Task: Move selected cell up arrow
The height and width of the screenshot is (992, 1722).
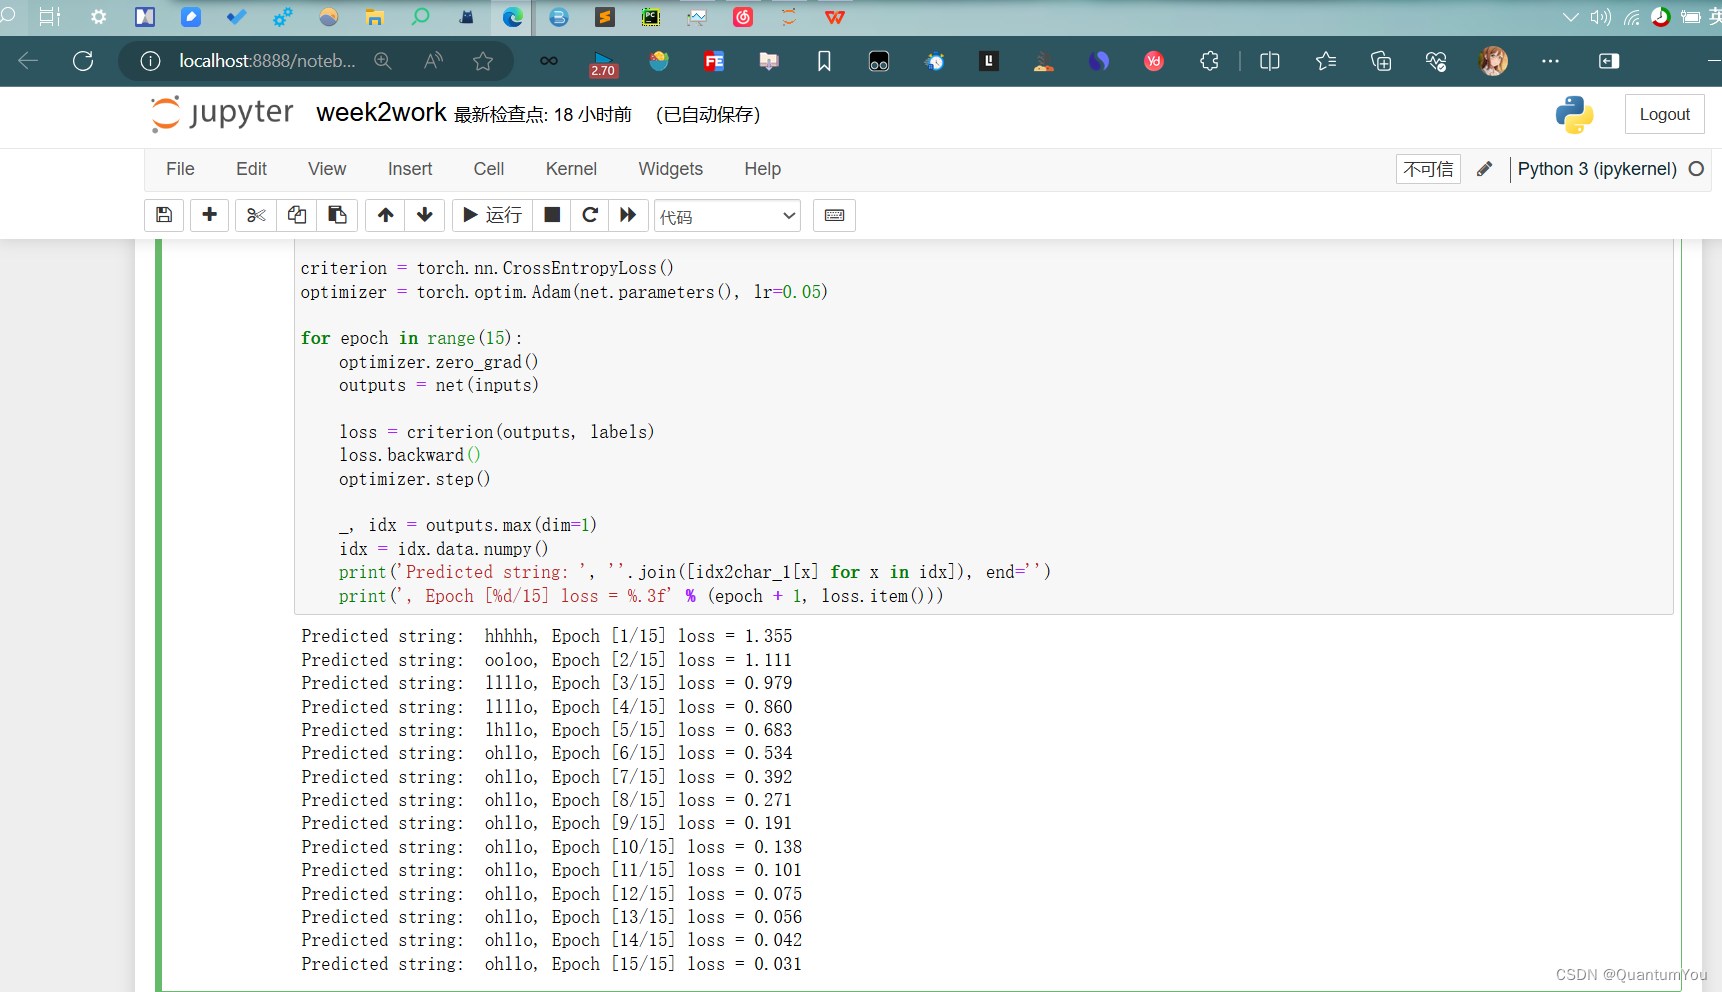Action: pos(385,215)
